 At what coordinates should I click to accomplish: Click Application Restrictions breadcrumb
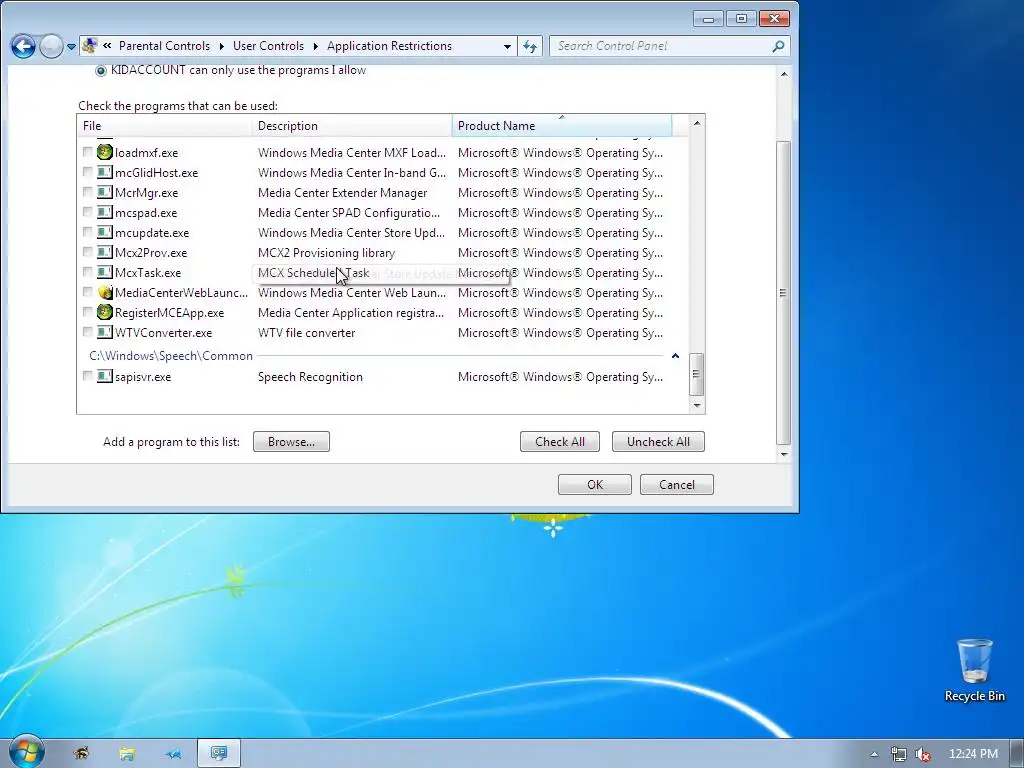point(389,46)
